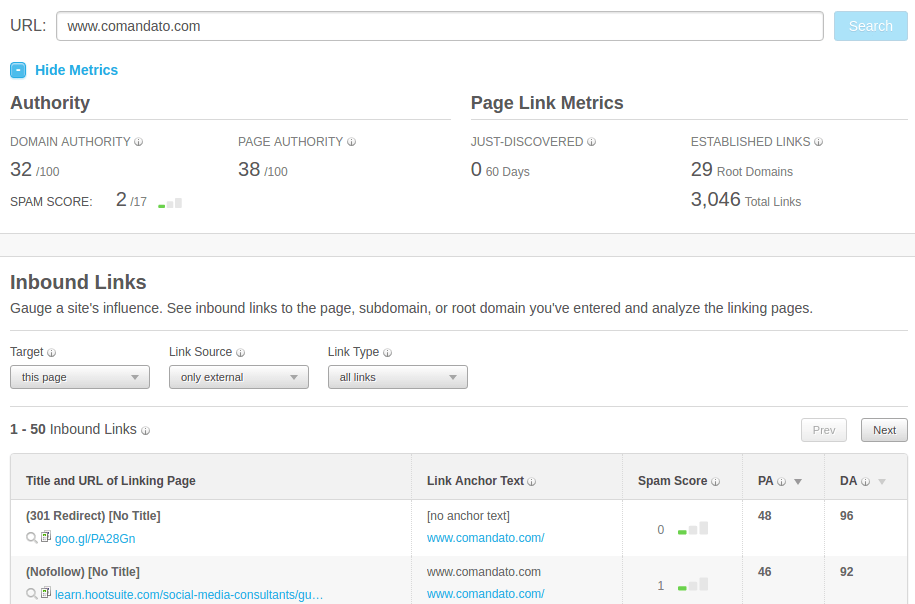
Task: Click info icon next to Inbound Links count
Action: pyautogui.click(x=145, y=431)
